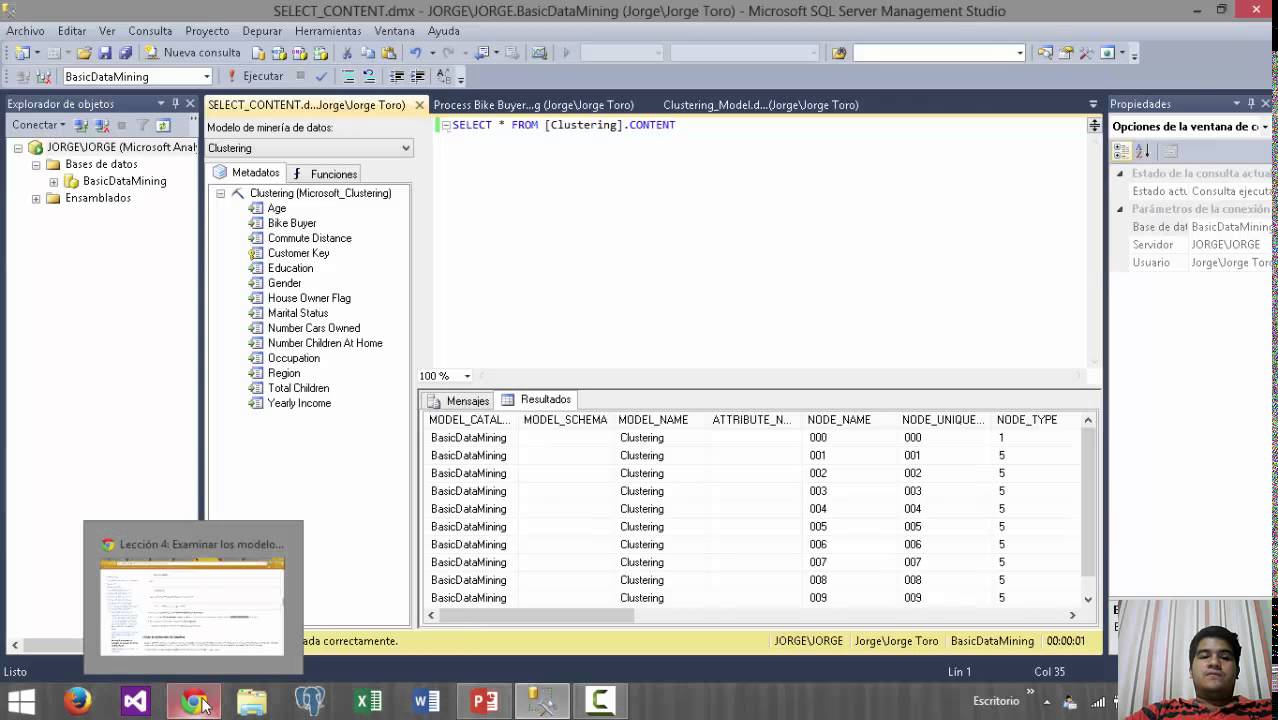Collapse the Clustering (Microsoft_Clustering) node
This screenshot has width=1278, height=720.
tap(220, 193)
